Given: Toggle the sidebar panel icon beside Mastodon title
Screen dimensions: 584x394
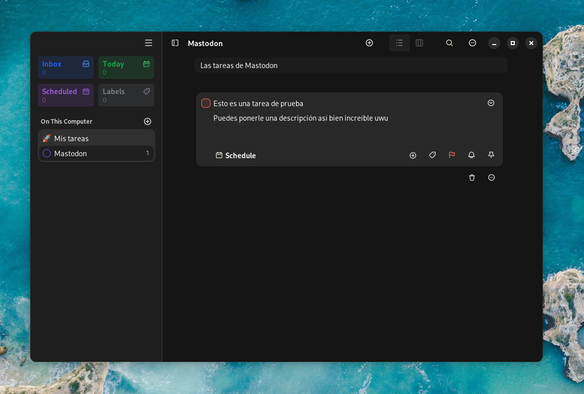Looking at the screenshot, I should click(175, 43).
